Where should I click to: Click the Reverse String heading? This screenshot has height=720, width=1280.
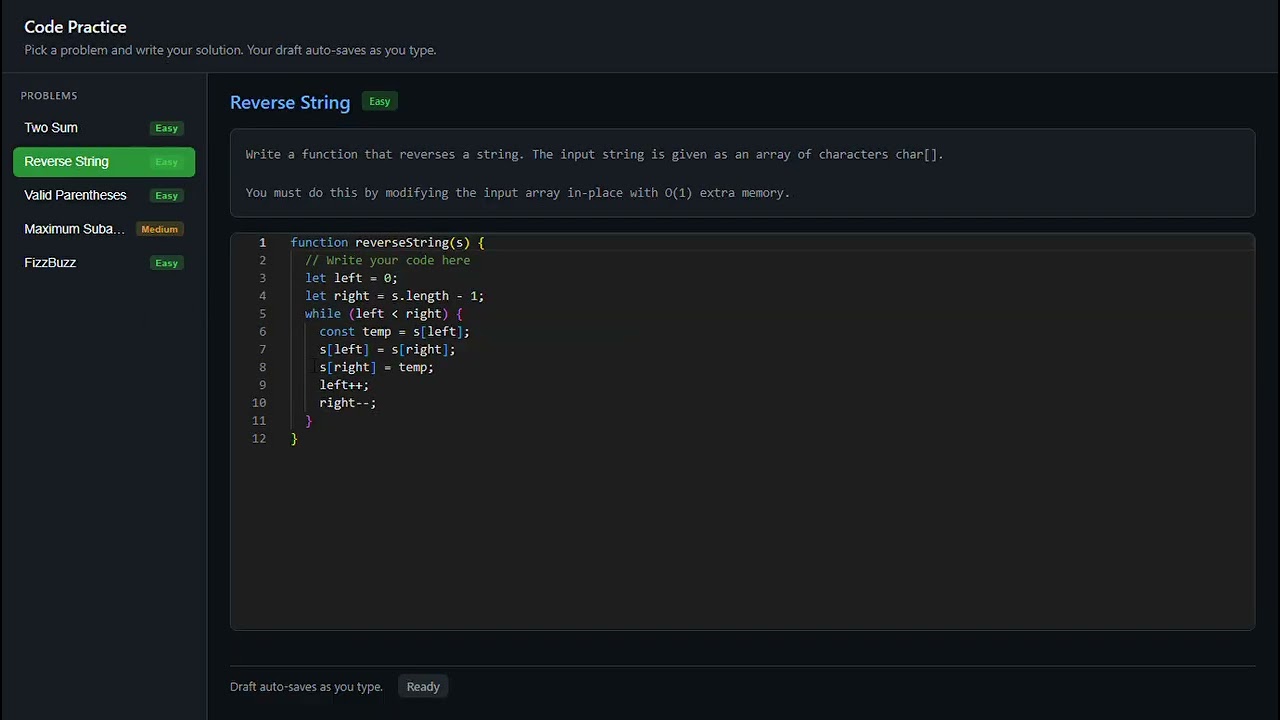click(290, 102)
